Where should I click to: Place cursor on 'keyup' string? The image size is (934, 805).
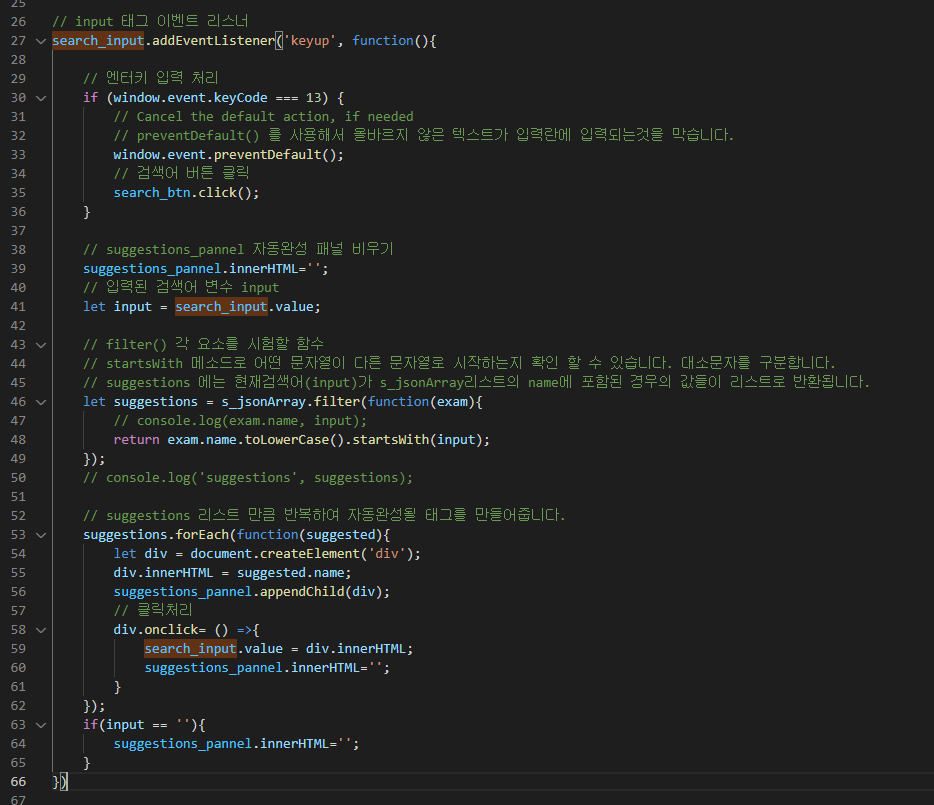coord(310,41)
